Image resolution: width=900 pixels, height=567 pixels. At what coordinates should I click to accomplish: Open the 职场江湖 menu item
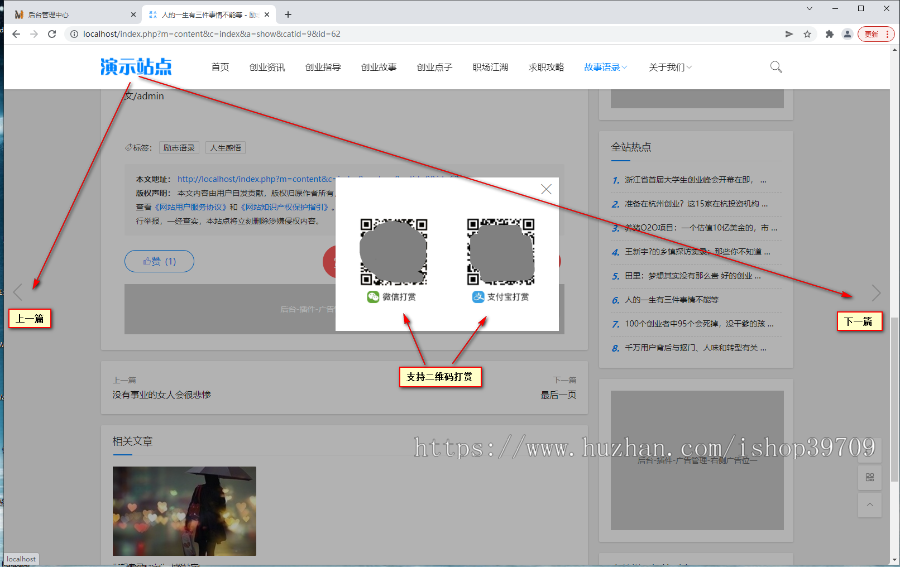490,67
